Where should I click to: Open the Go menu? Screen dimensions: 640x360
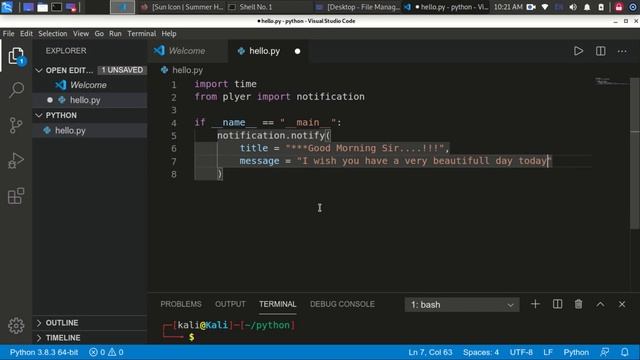click(x=99, y=33)
